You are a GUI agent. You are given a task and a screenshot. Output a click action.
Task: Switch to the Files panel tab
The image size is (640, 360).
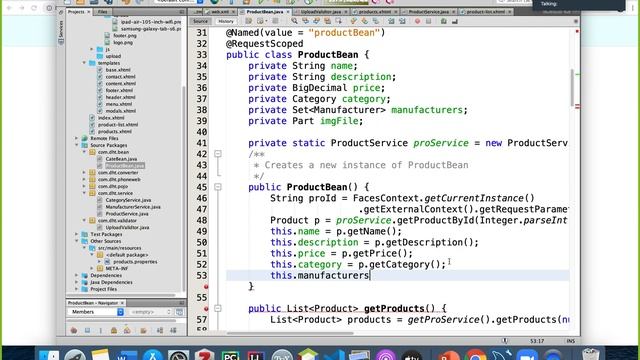[102, 12]
